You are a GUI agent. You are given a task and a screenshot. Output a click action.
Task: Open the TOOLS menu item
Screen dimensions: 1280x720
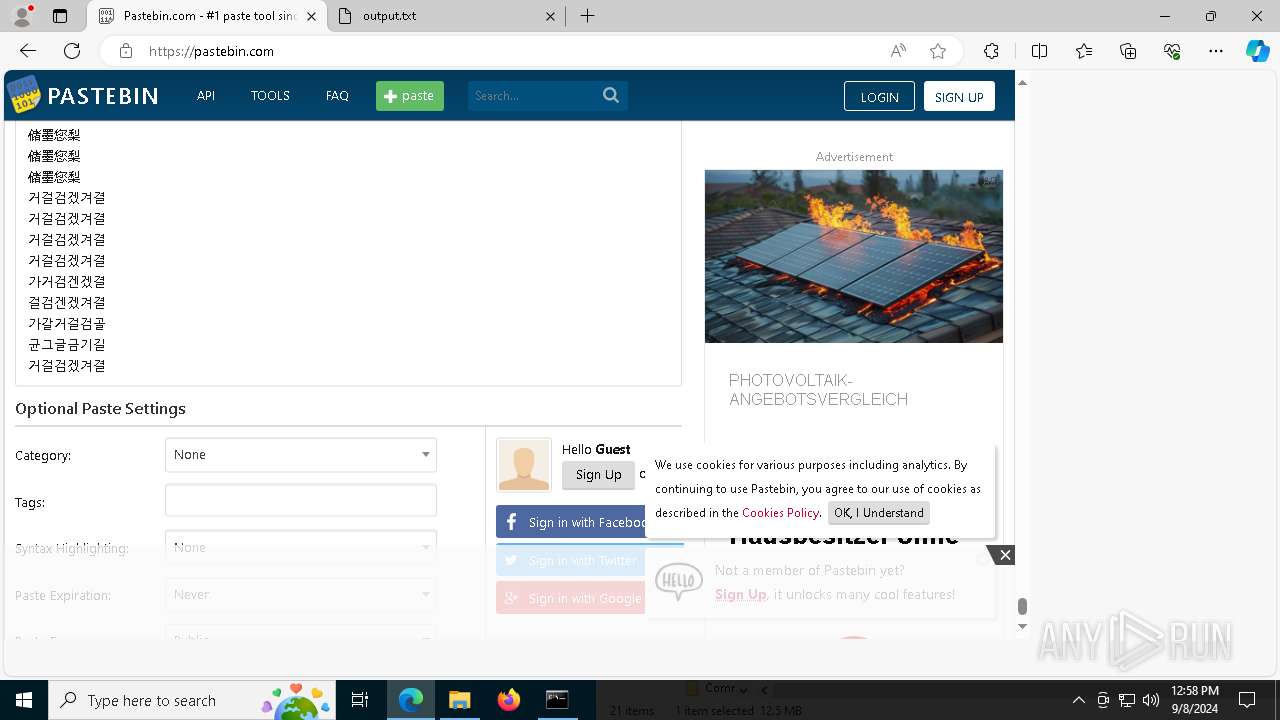(270, 96)
